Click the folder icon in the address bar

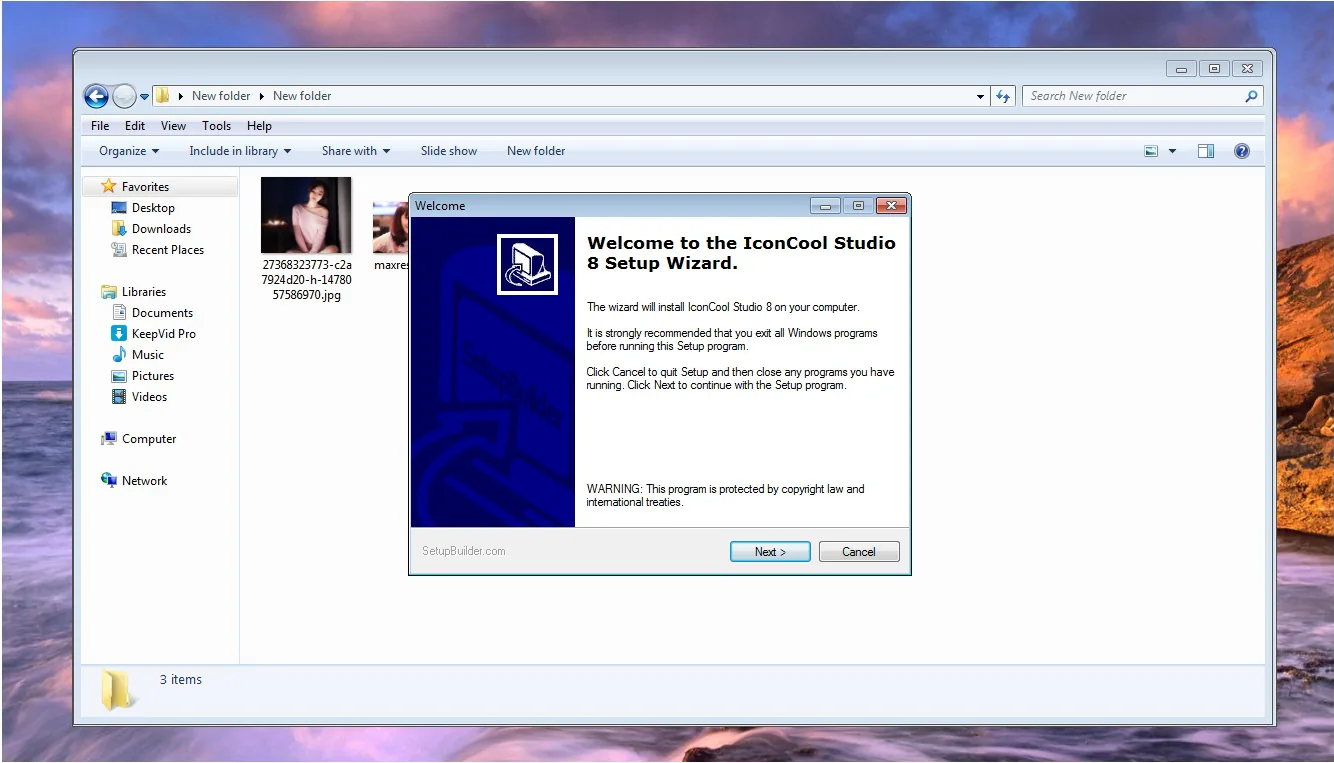click(x=162, y=96)
